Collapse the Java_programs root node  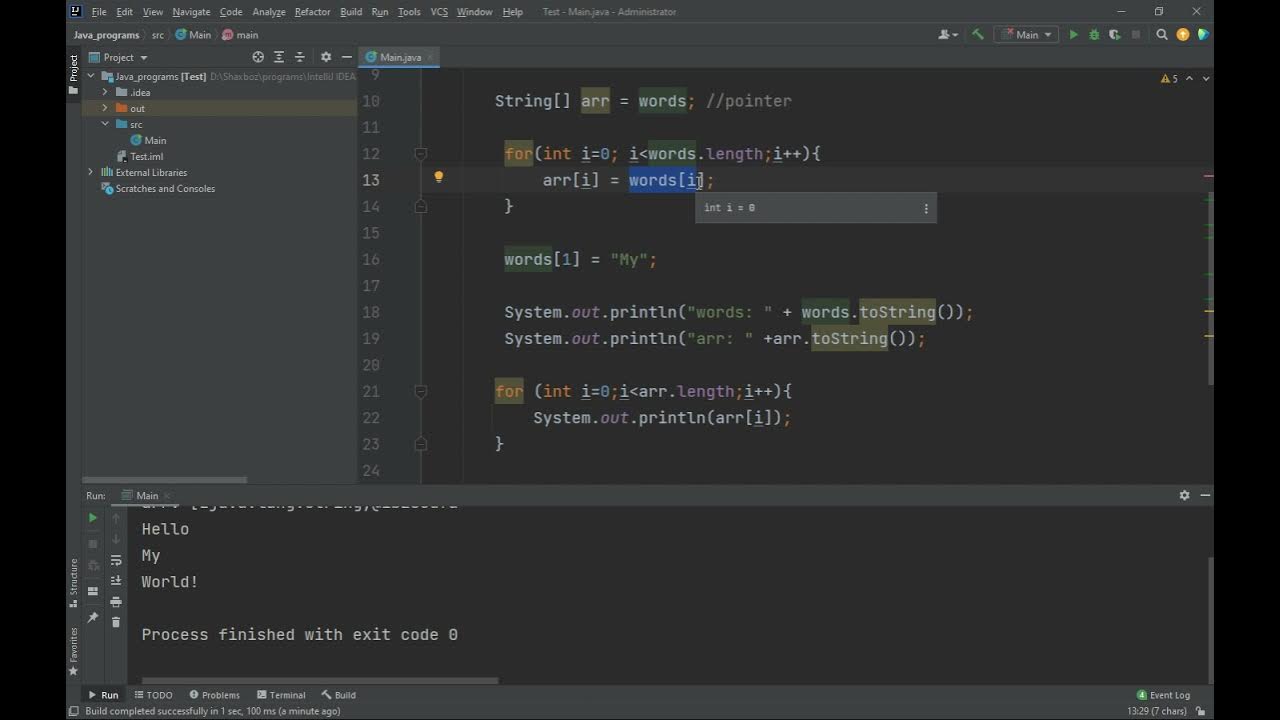click(x=91, y=76)
